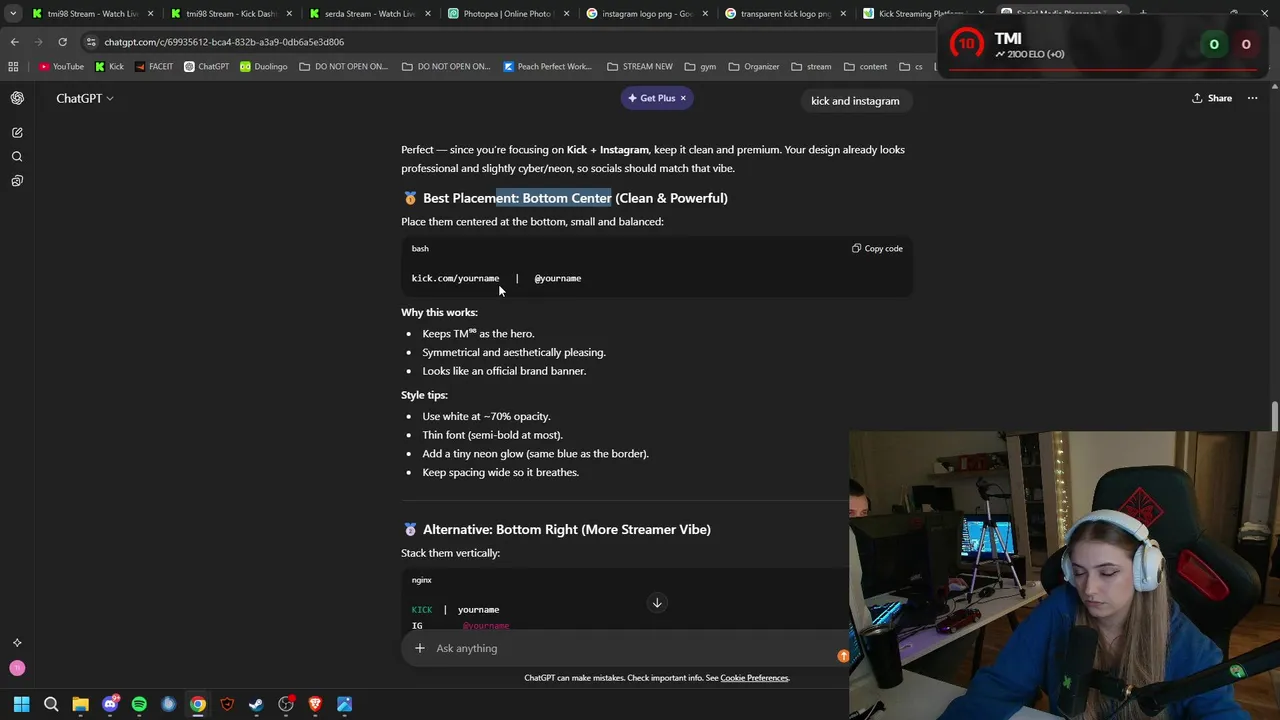Click the kick.com/yourname code text
1280x720 pixels.
point(455,278)
